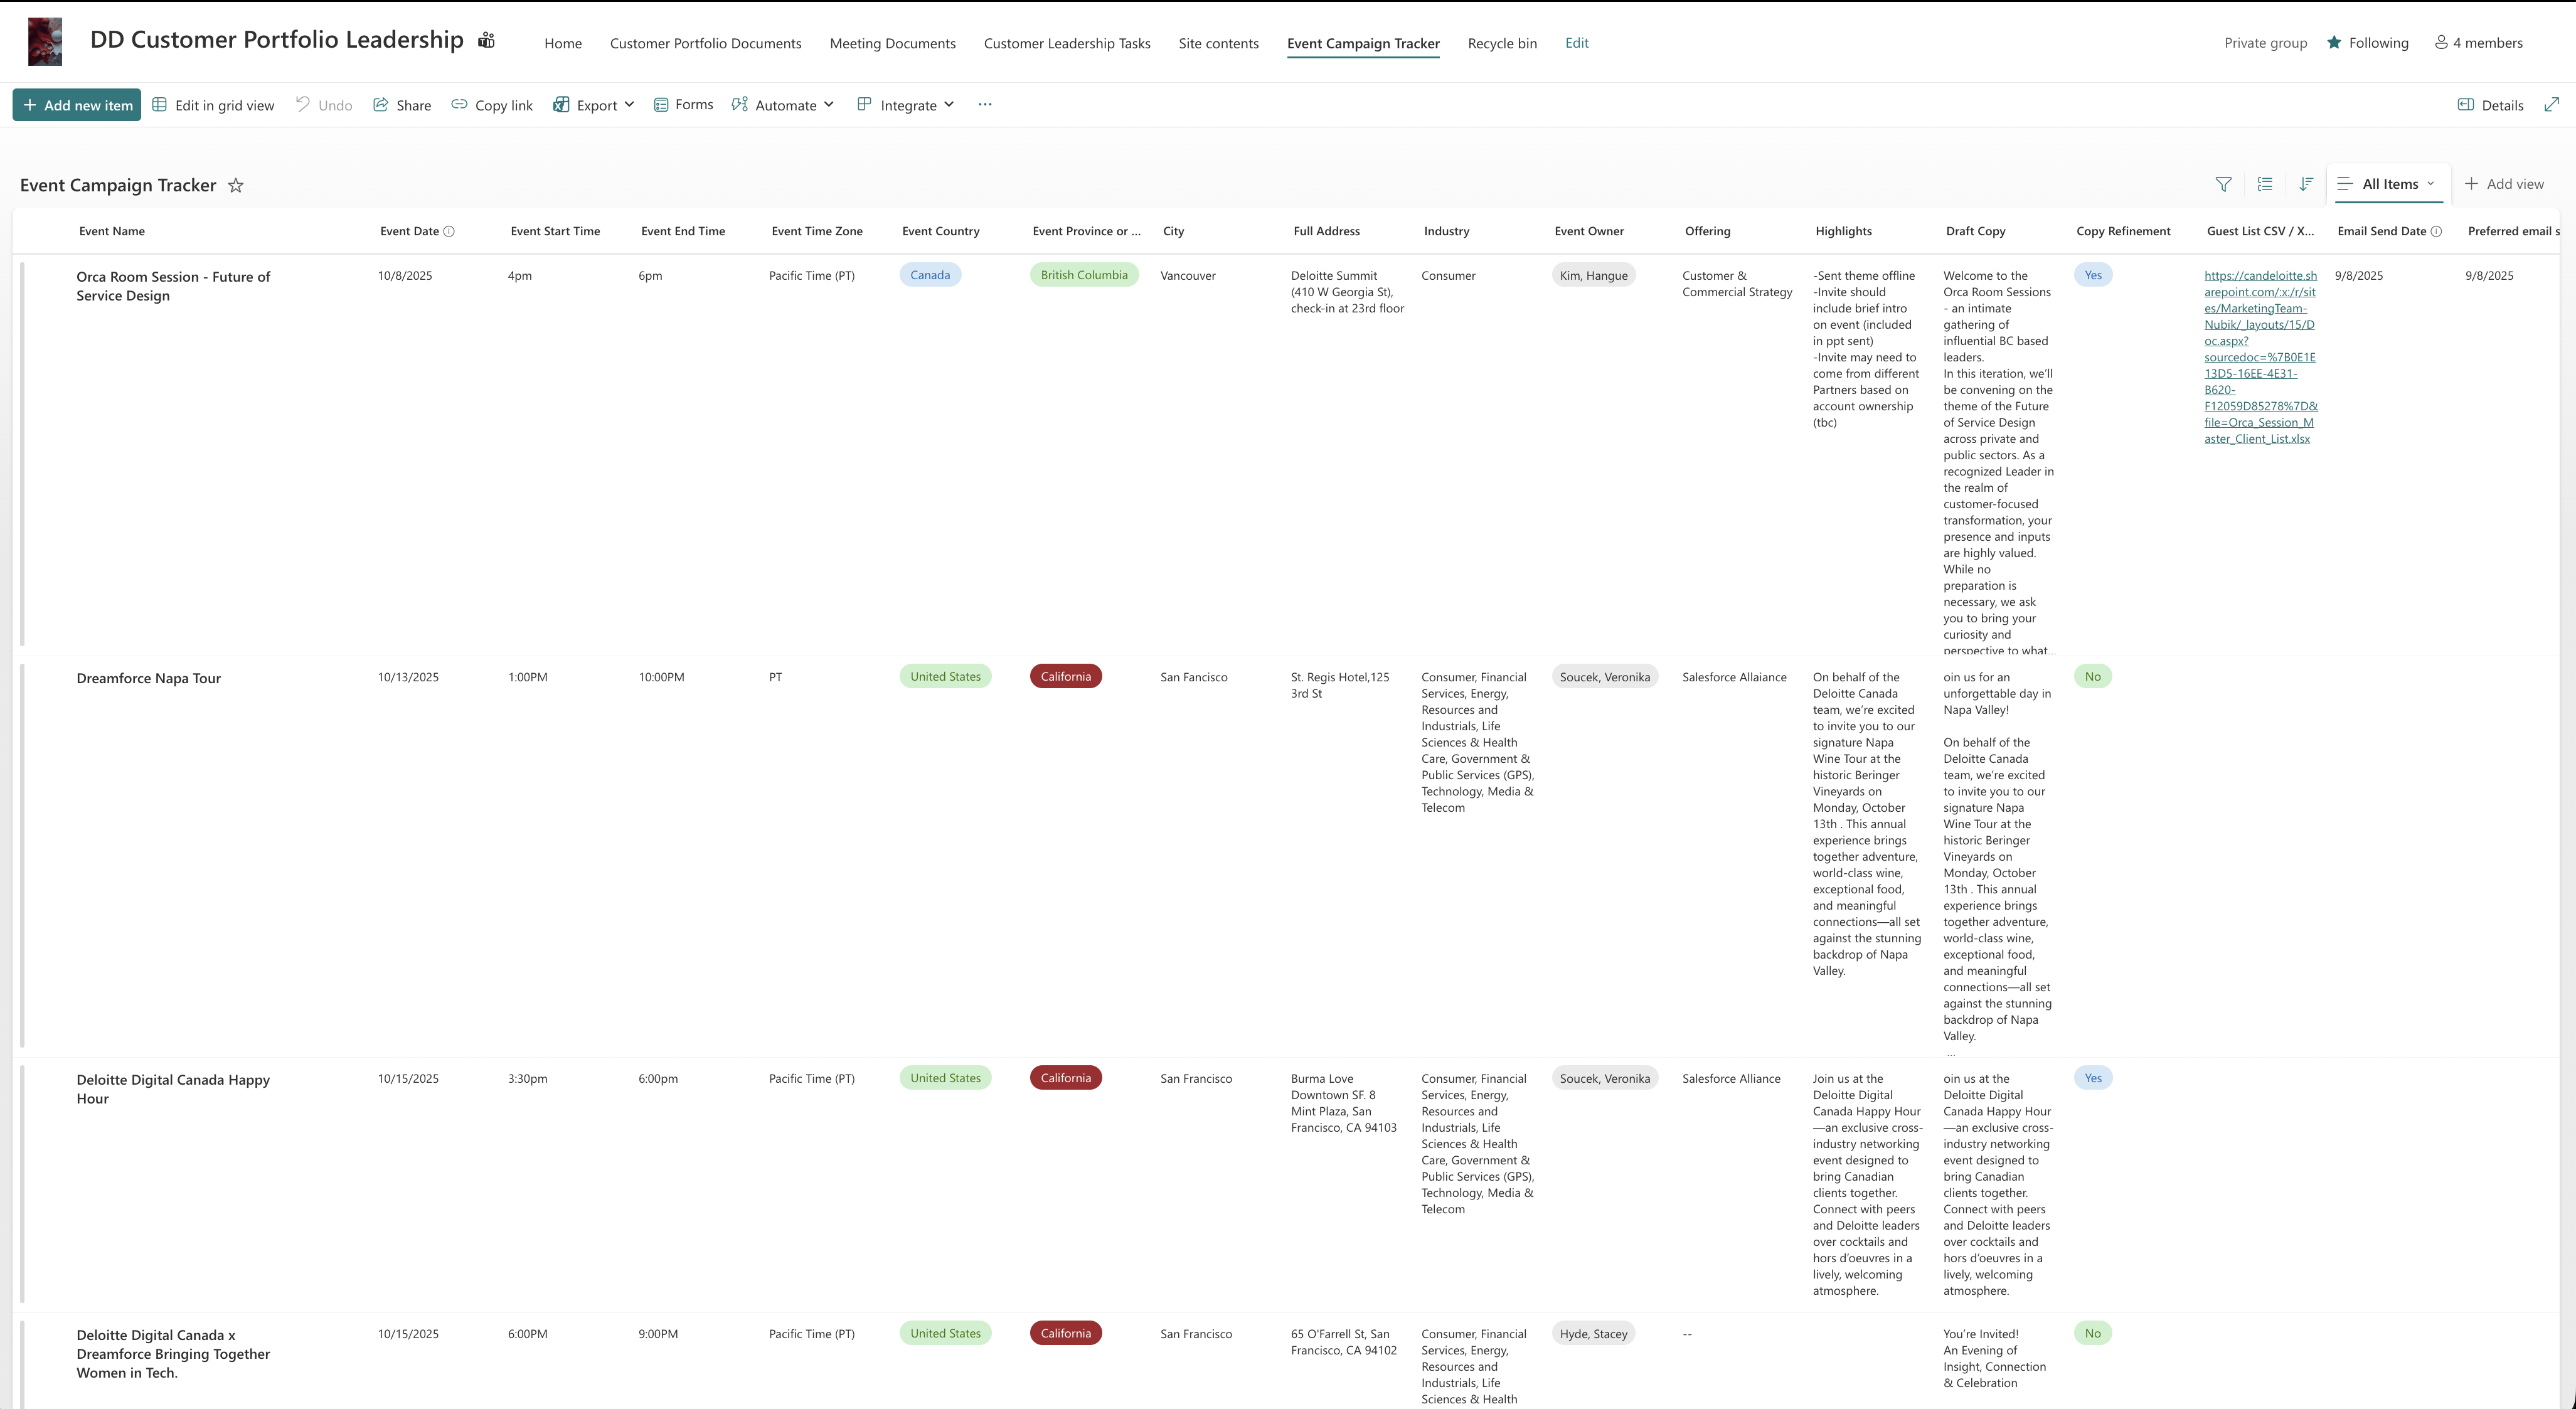2576x1409 pixels.
Task: Open Orca Room Session item
Action: point(173,286)
